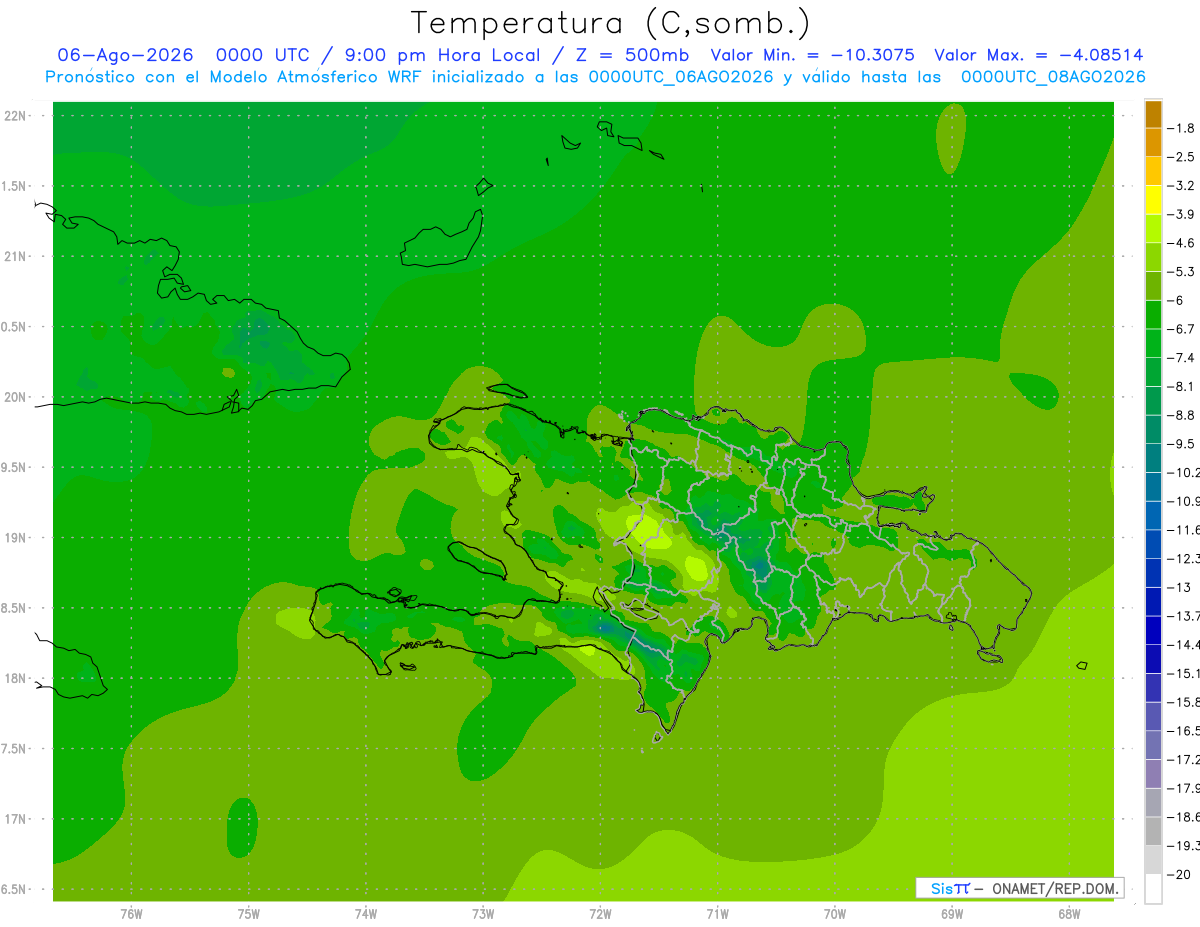Click 'Valor Max. = -4.08514' readout

coord(1039,55)
